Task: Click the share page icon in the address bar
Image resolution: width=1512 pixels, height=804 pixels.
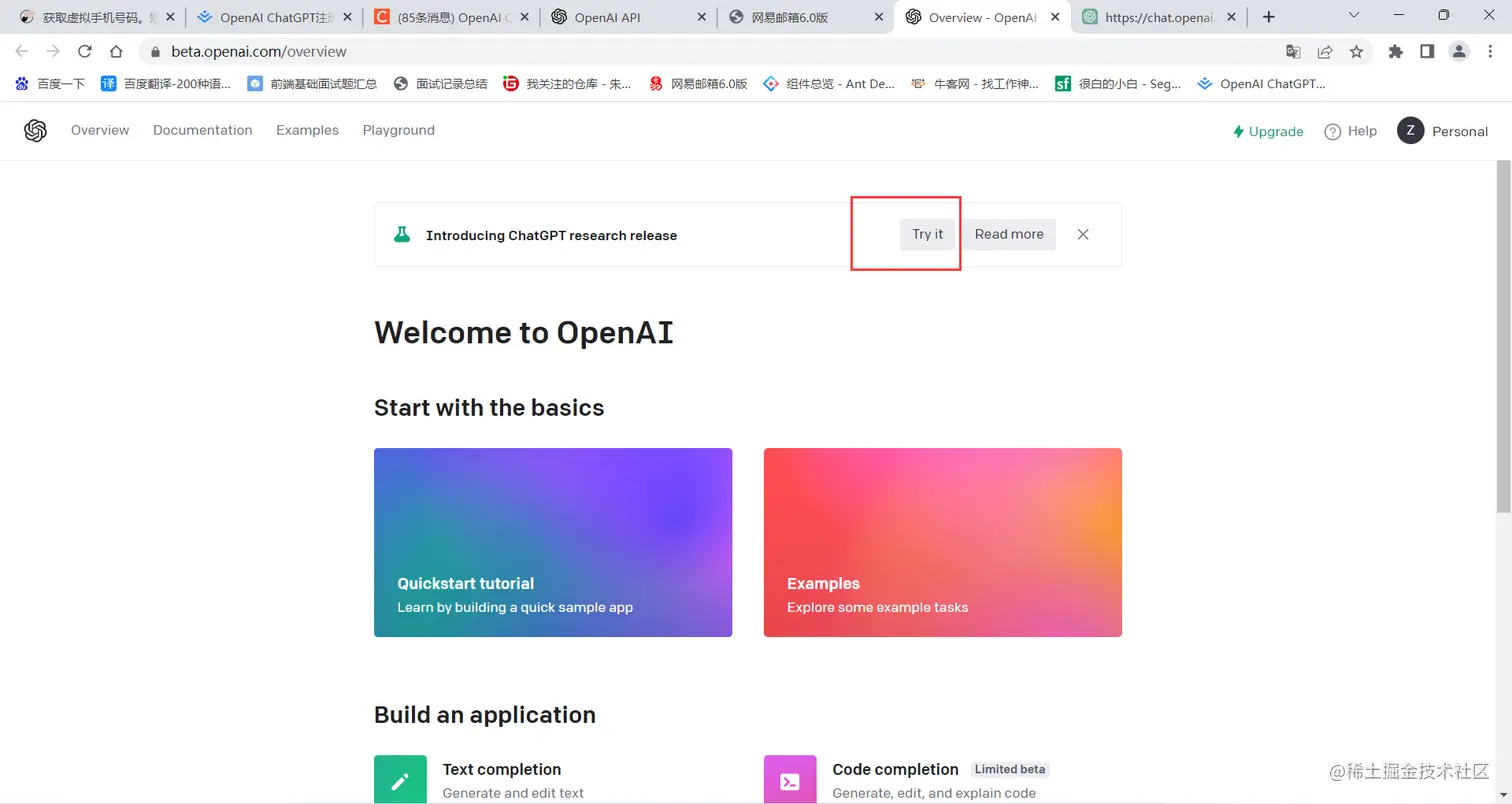Action: tap(1325, 51)
